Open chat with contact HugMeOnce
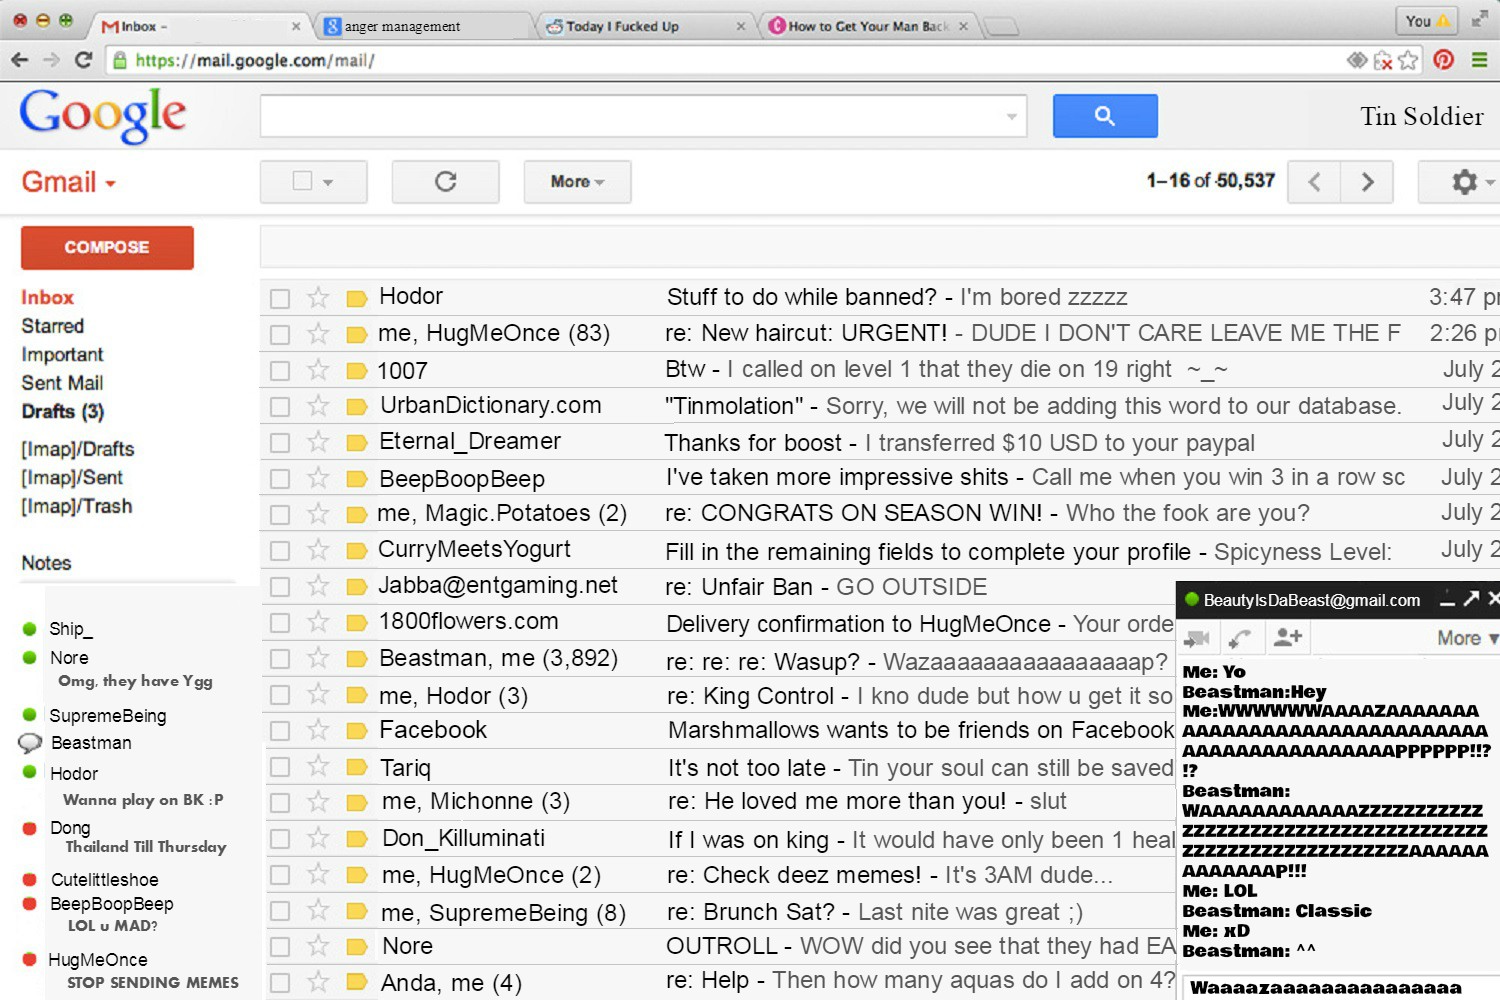This screenshot has width=1500, height=1000. [x=98, y=960]
